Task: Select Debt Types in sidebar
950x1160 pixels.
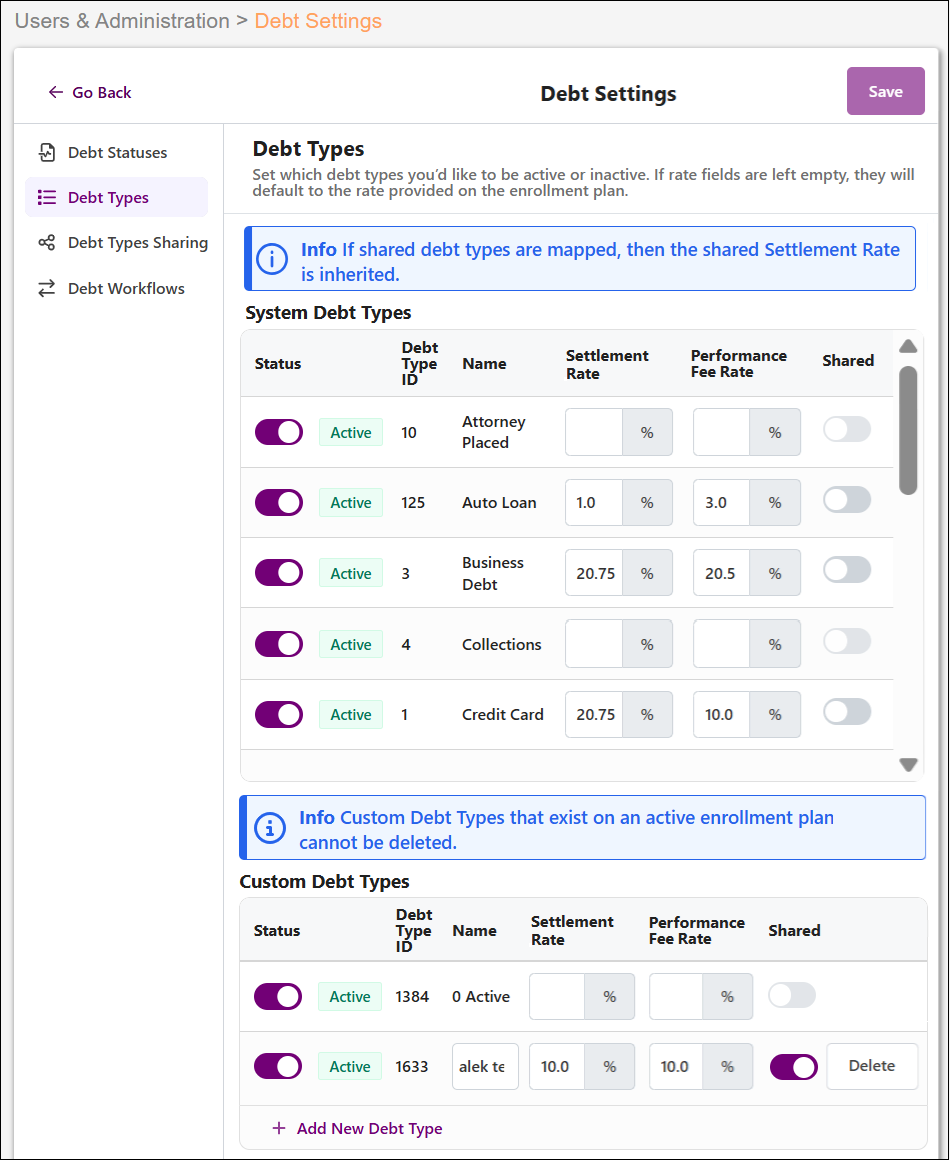Action: pyautogui.click(x=117, y=198)
